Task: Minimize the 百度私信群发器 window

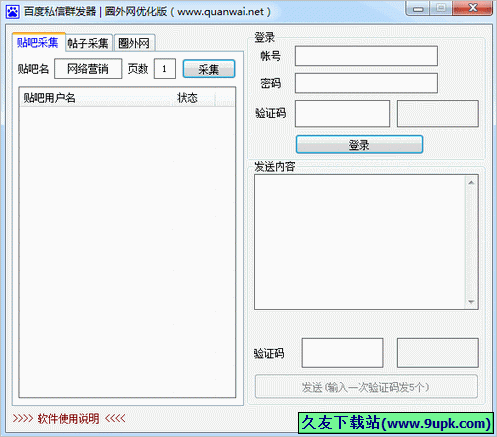Action: point(418,9)
